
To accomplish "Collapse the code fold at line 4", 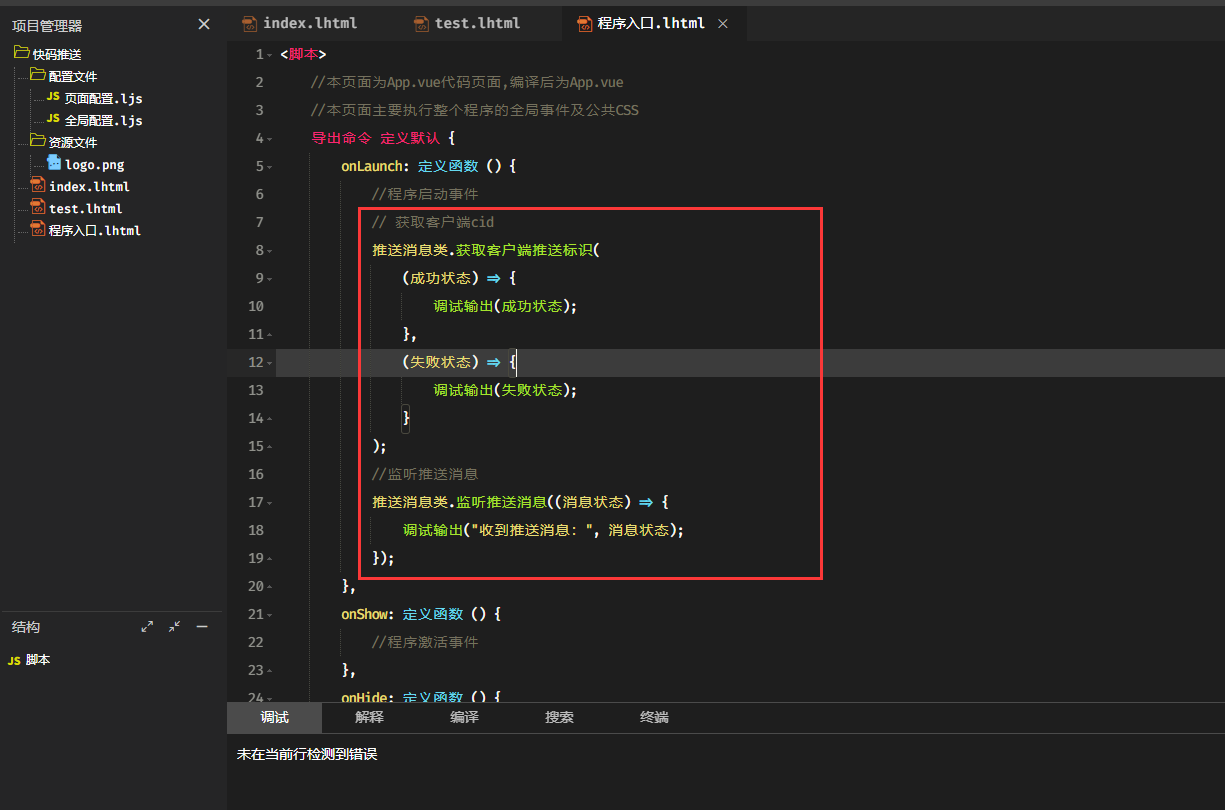I will [x=270, y=138].
